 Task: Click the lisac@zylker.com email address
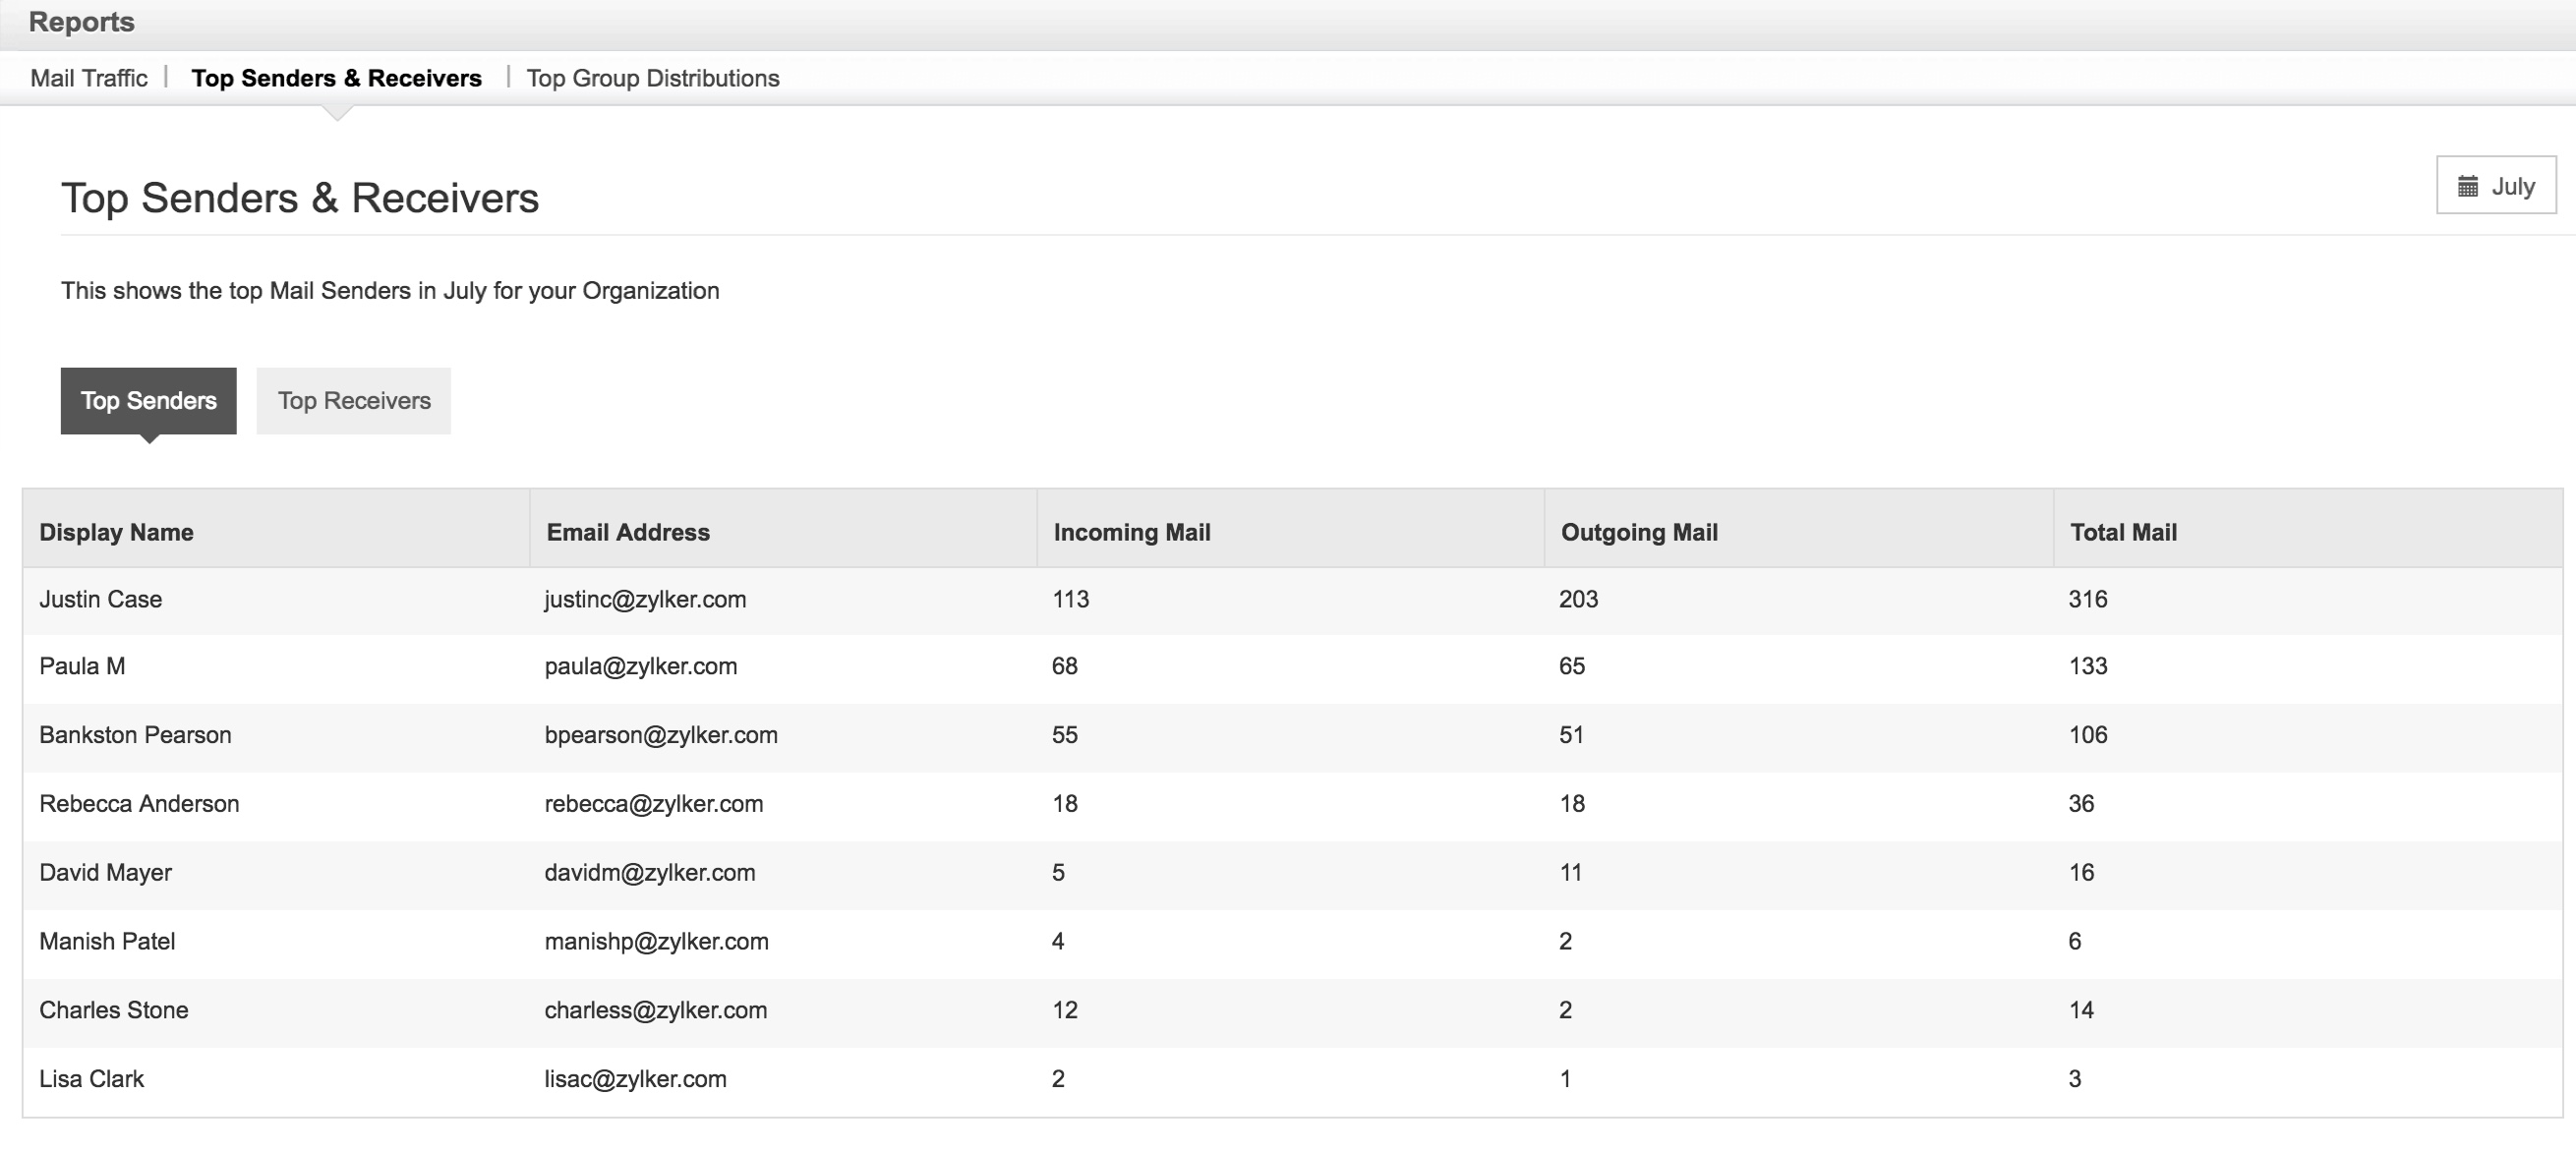point(635,1079)
